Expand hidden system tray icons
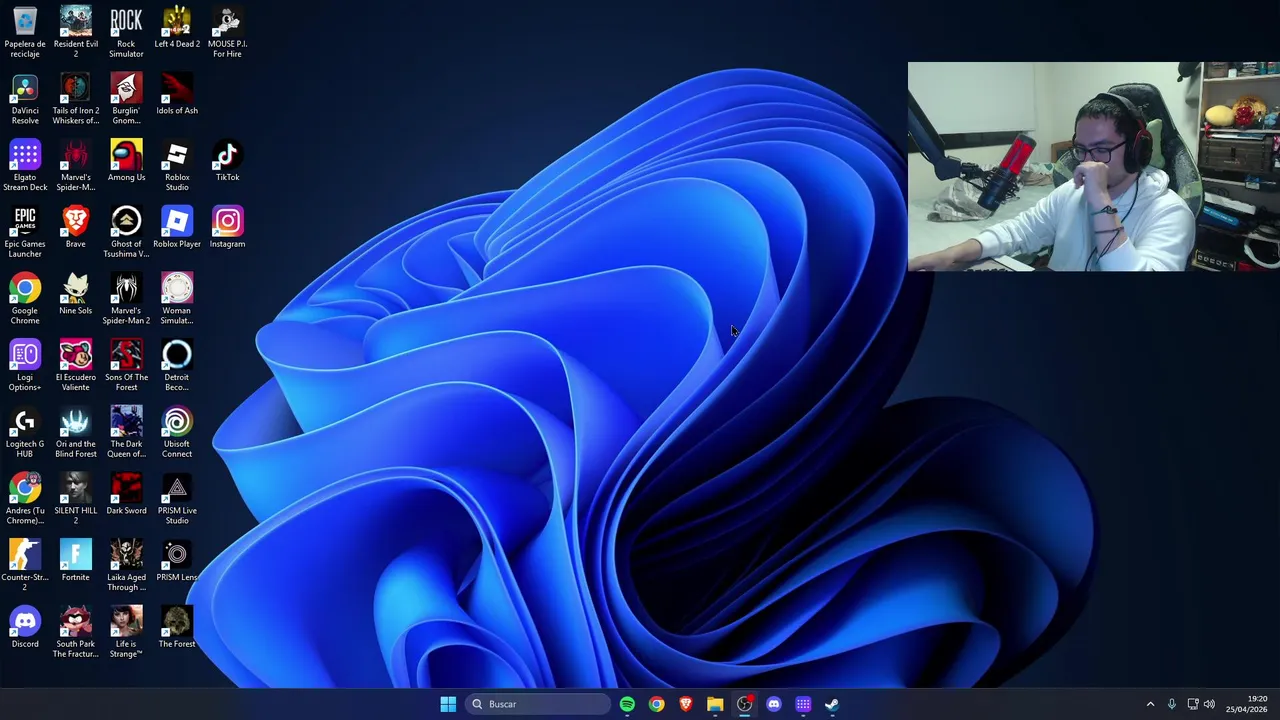 point(1150,704)
